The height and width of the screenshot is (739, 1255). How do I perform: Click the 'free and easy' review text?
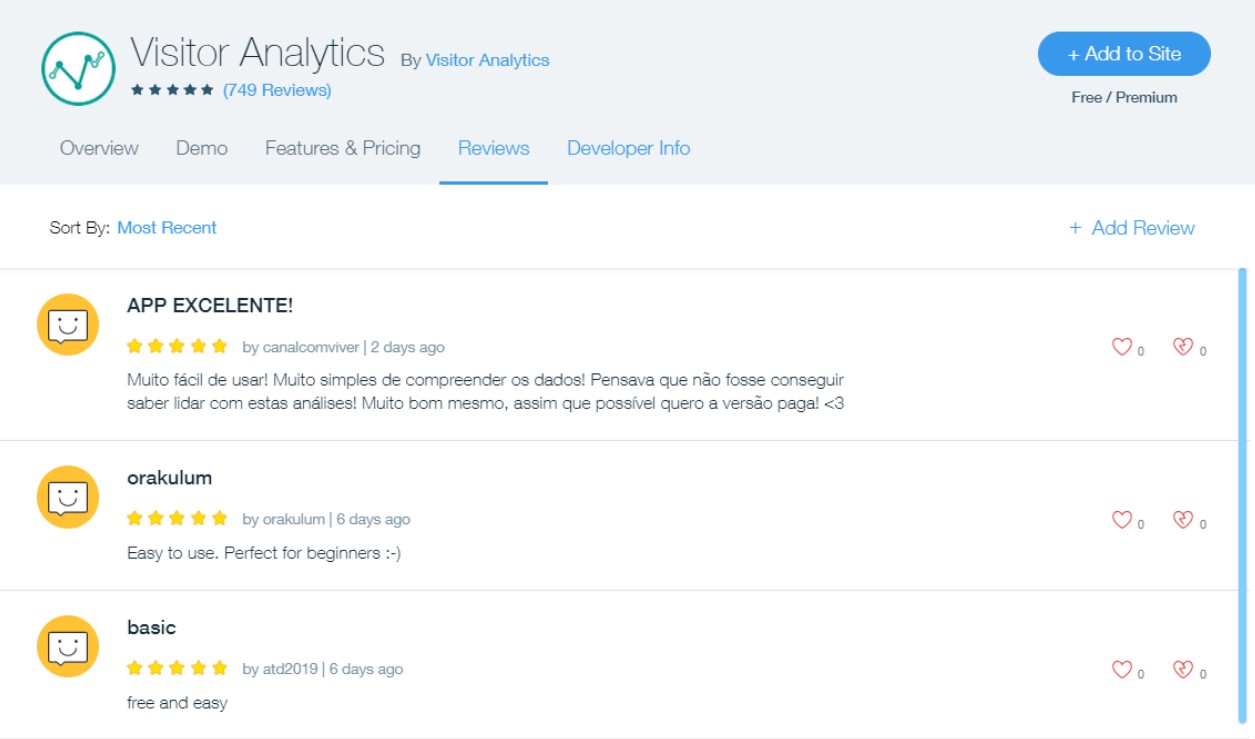click(177, 703)
